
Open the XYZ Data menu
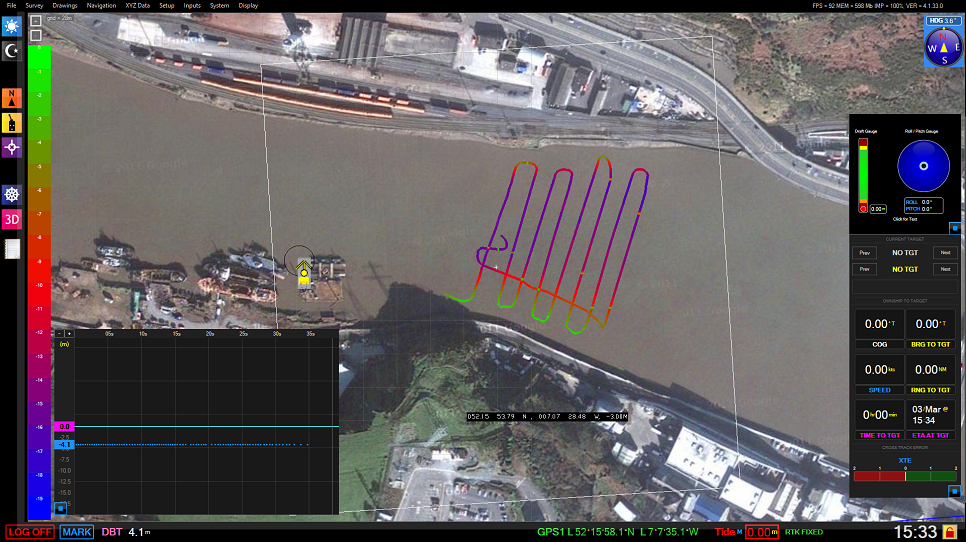click(x=137, y=5)
